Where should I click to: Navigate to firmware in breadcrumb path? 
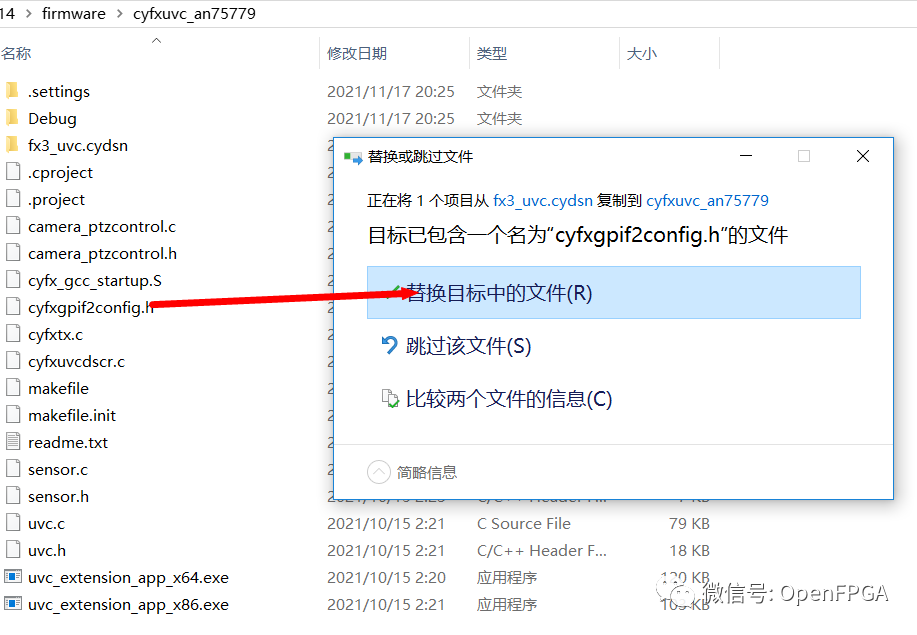click(x=75, y=13)
